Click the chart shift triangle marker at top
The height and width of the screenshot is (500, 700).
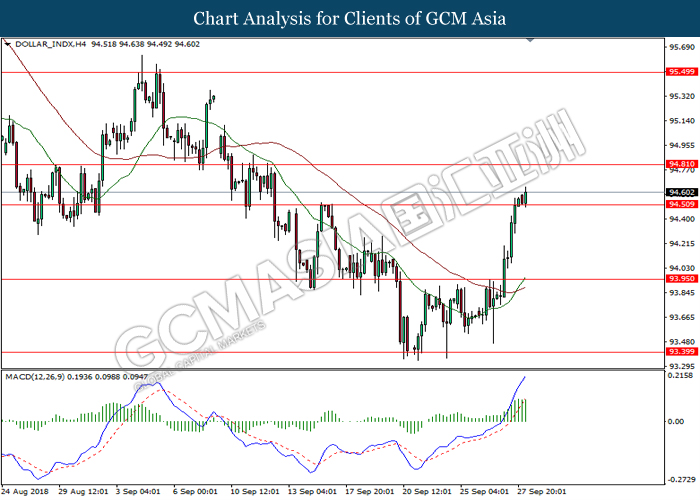[530, 40]
